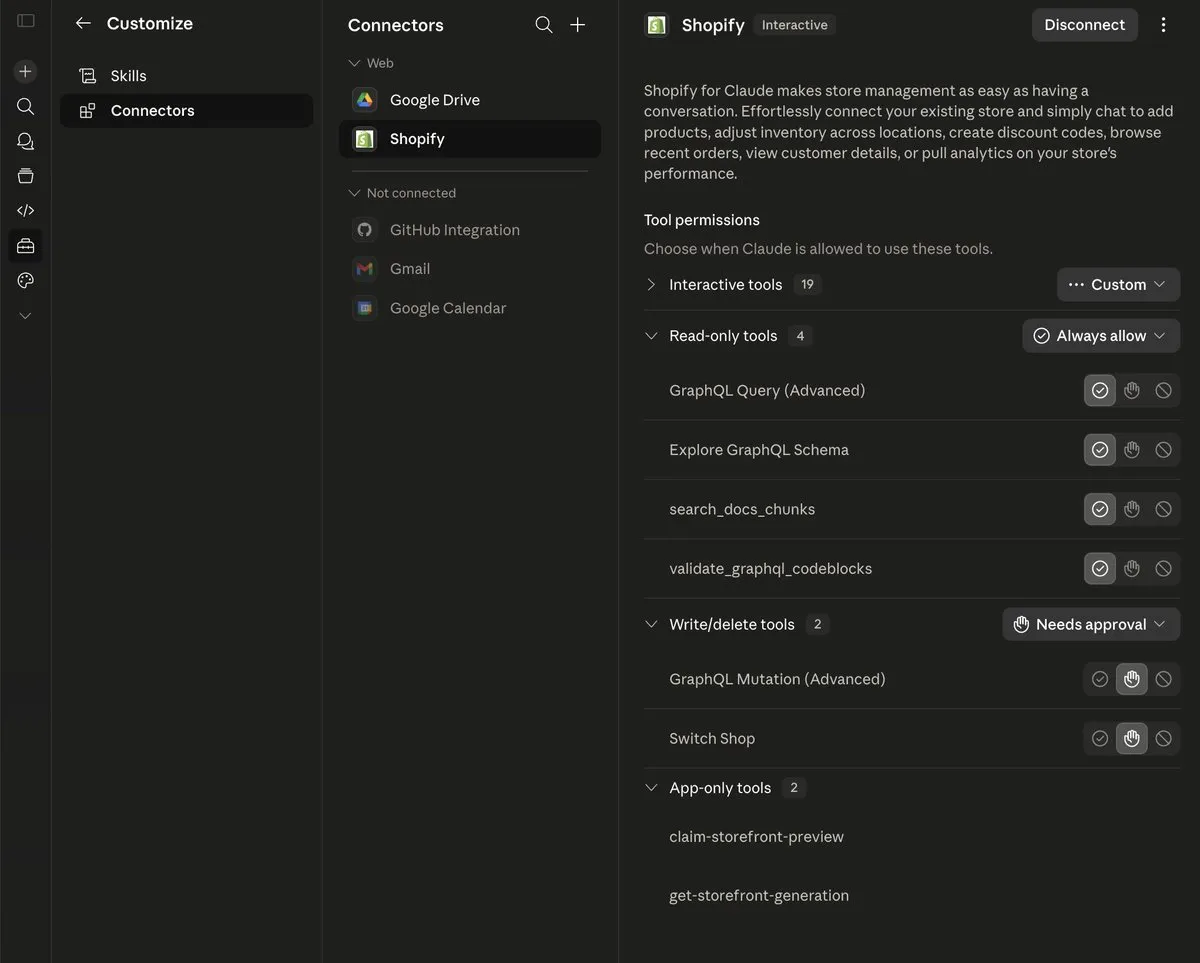The image size is (1200, 963).
Task: Open Custom permission dropdown for Interactive tools
Action: click(1118, 285)
